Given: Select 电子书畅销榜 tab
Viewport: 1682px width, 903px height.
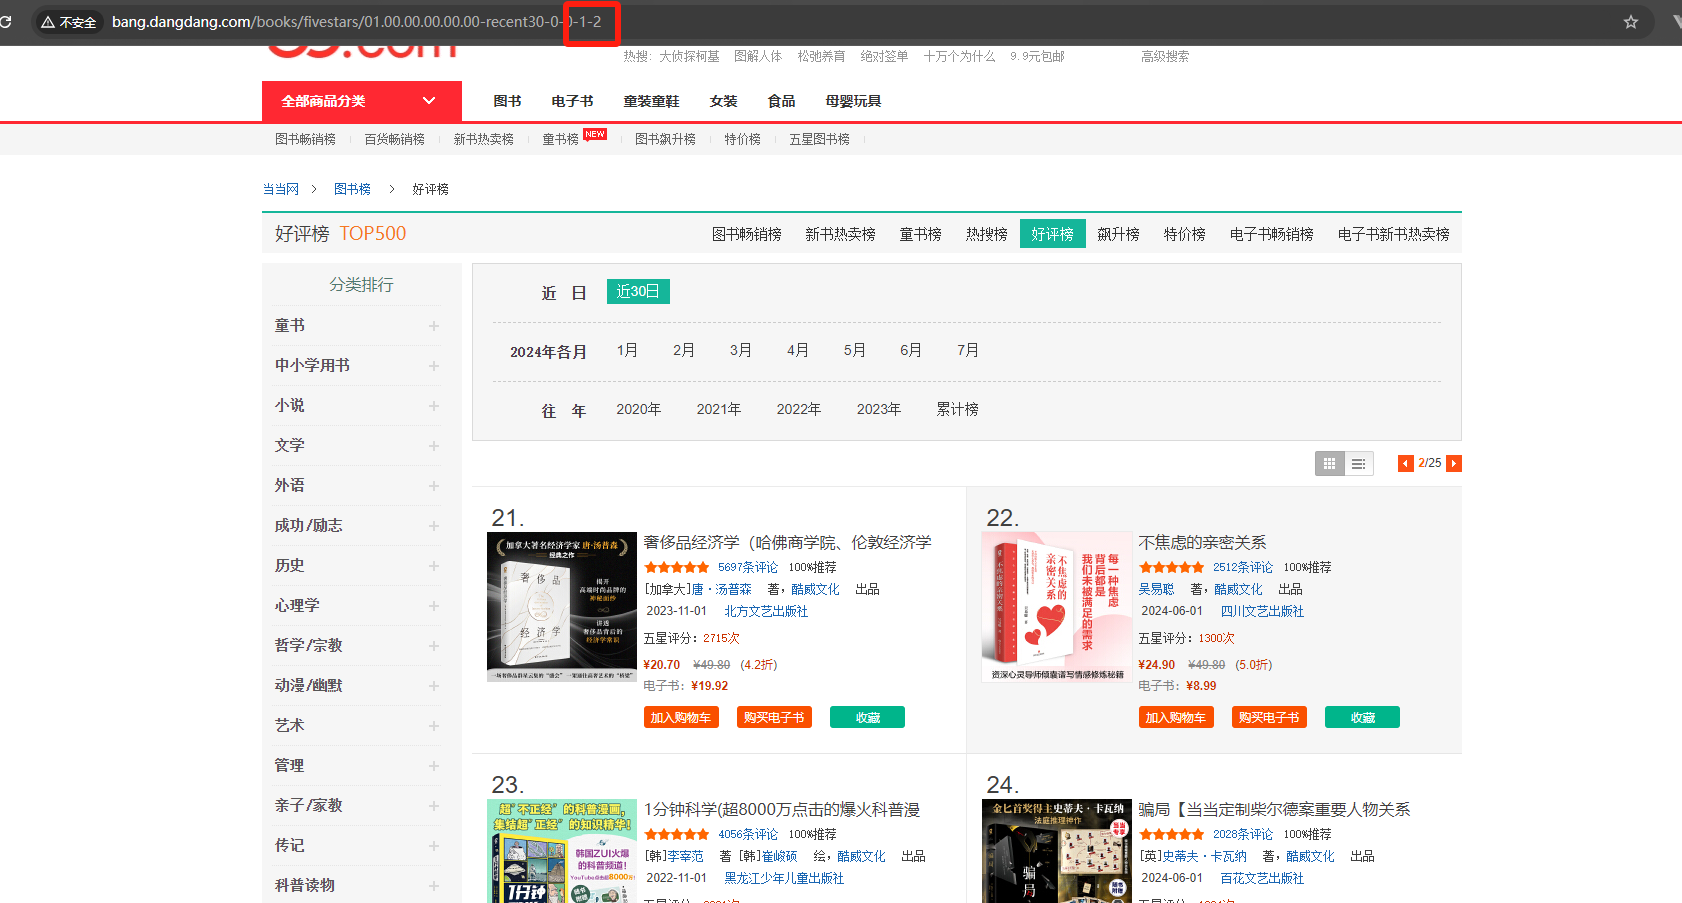Looking at the screenshot, I should click(x=1271, y=234).
